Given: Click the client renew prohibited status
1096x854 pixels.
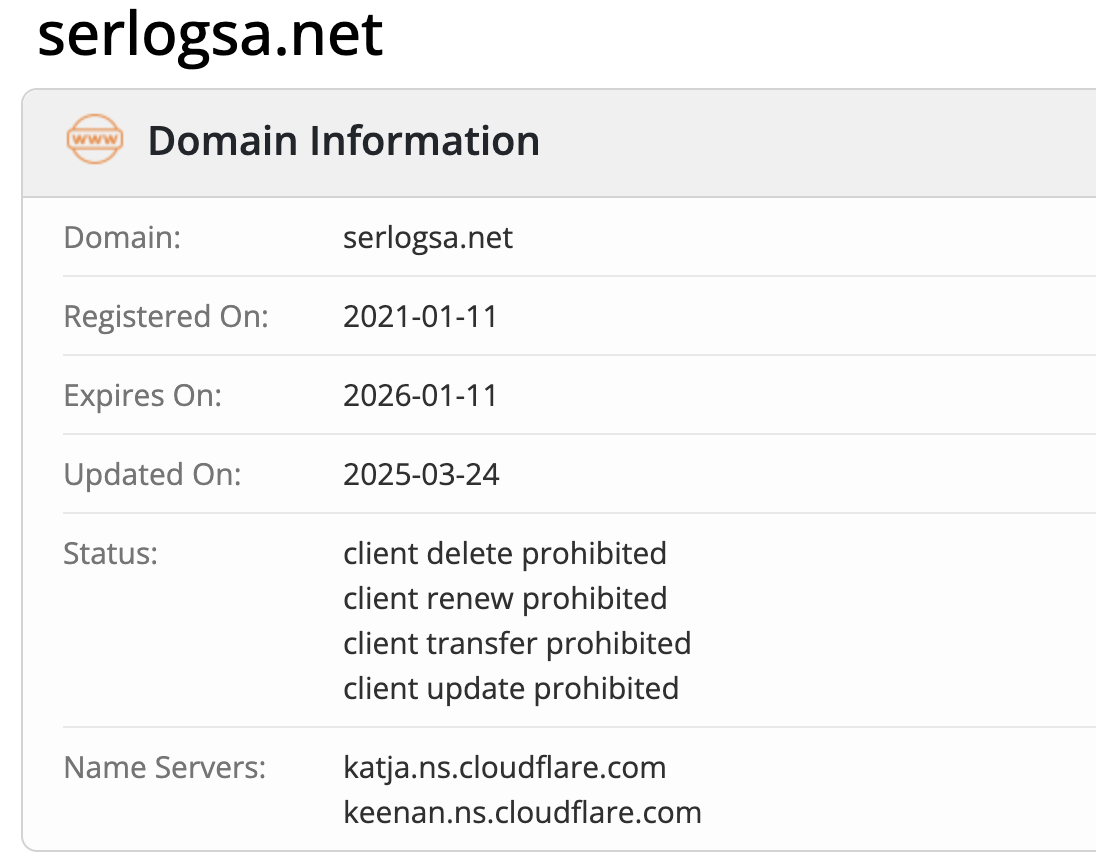Looking at the screenshot, I should pos(505,599).
